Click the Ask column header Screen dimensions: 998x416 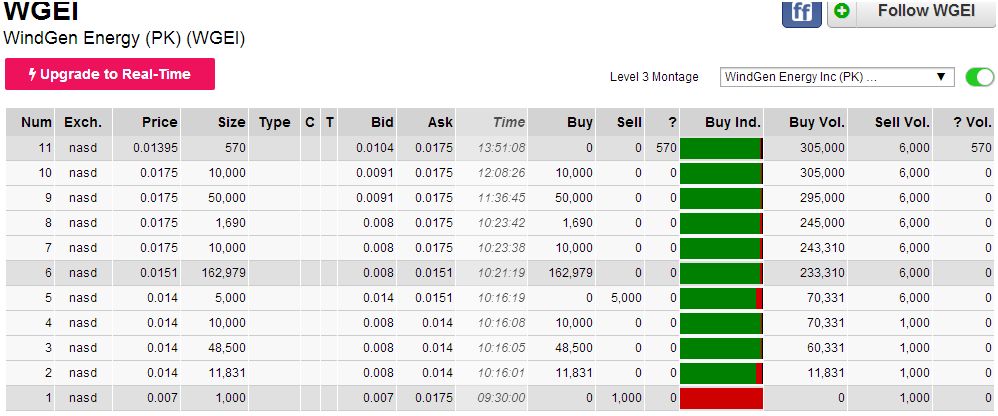click(x=426, y=122)
